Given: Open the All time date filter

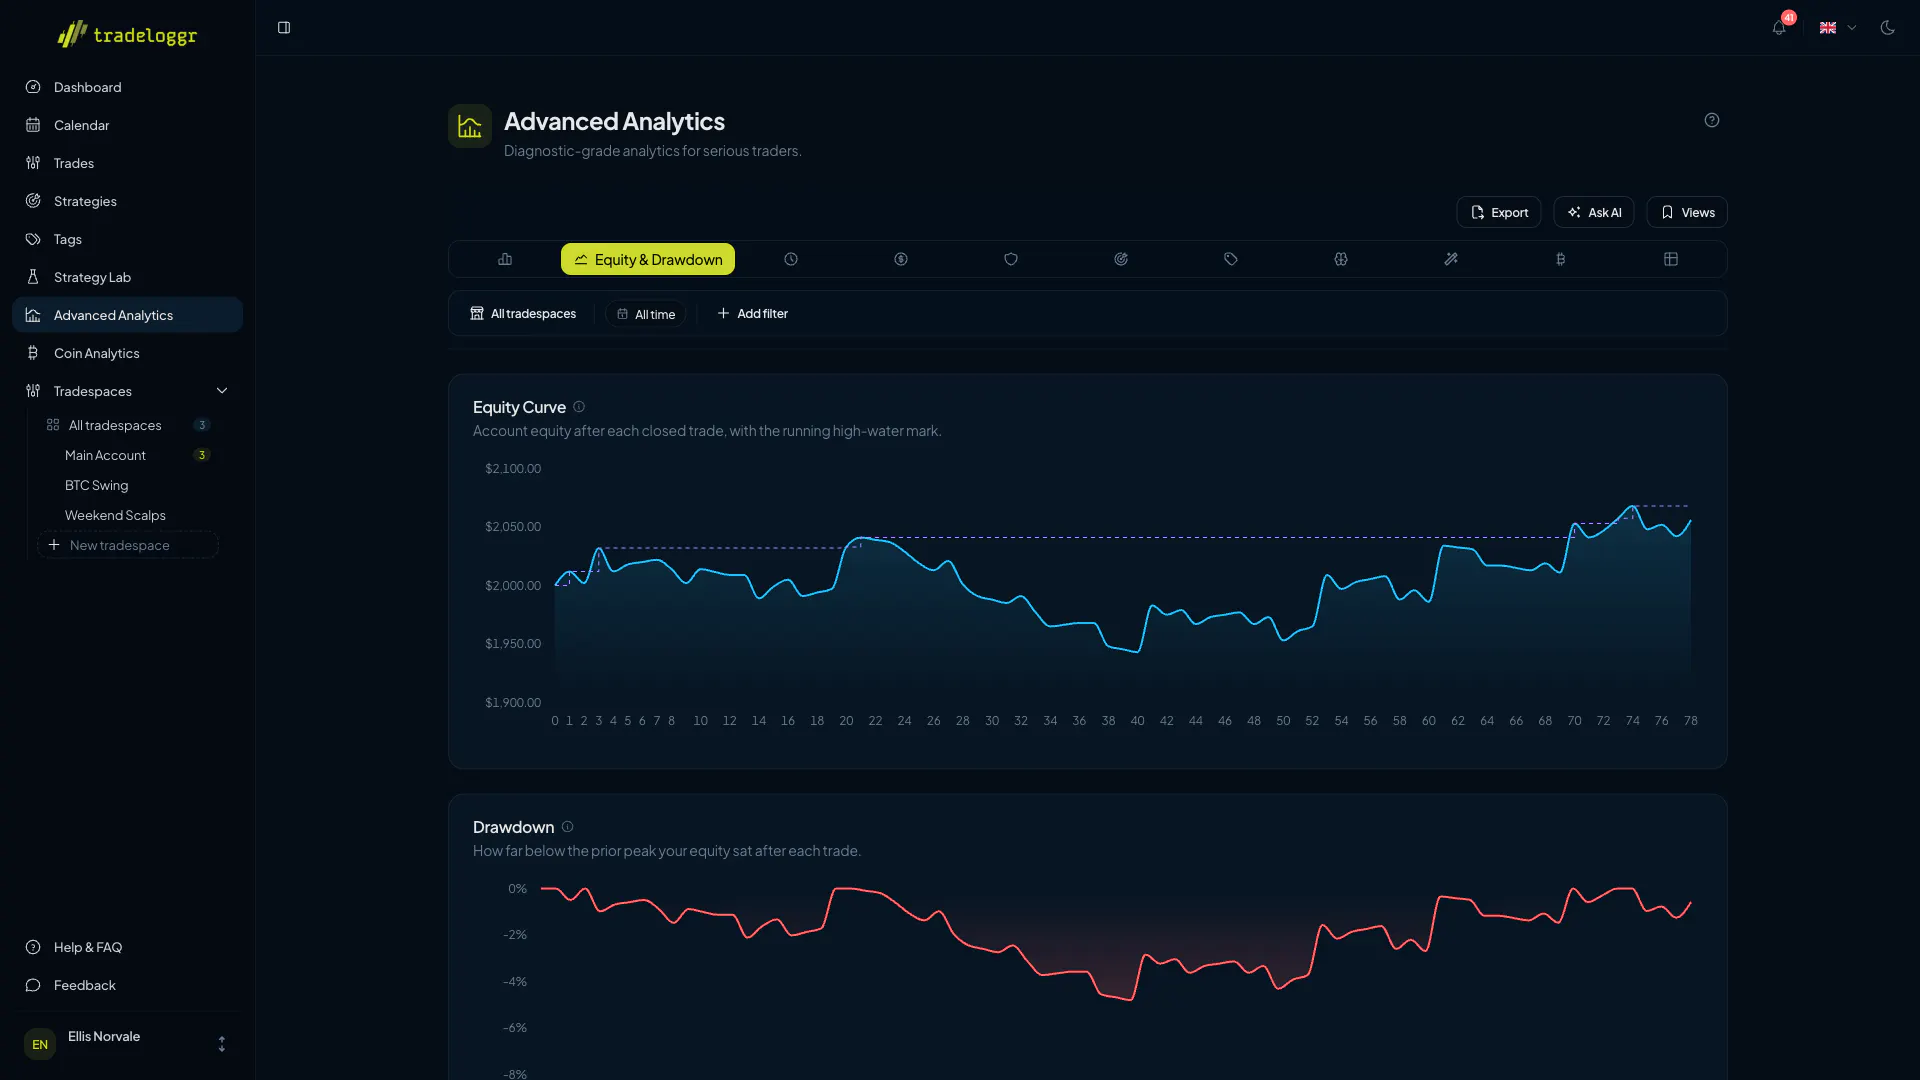Looking at the screenshot, I should (646, 314).
